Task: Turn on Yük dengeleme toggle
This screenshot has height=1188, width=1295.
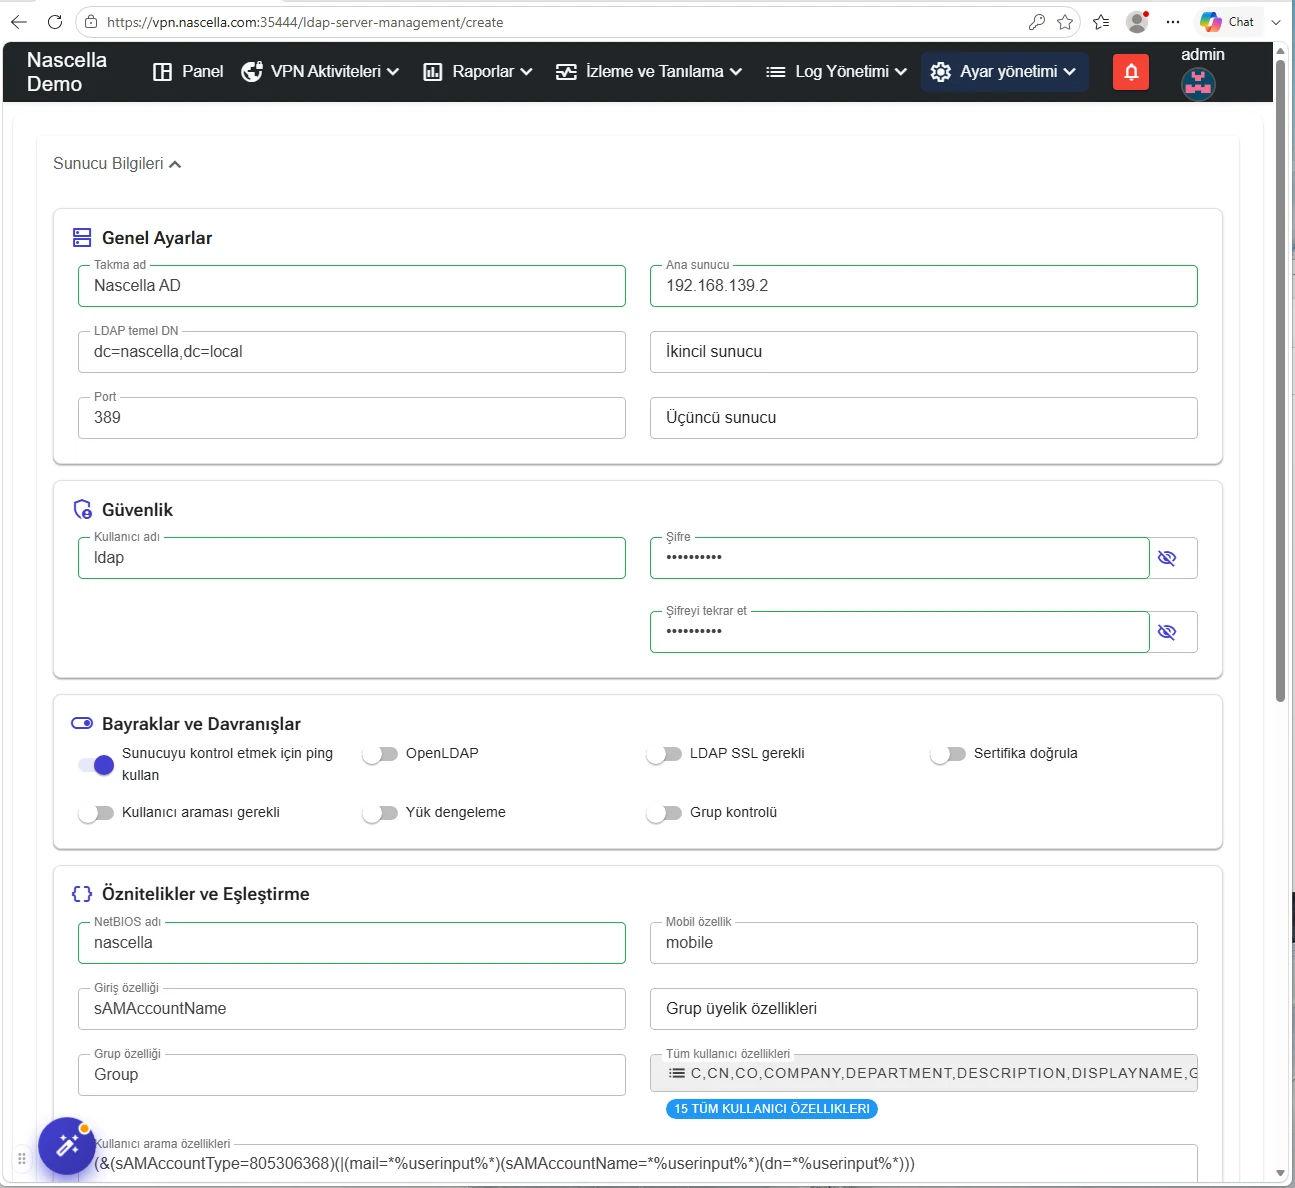Action: pyautogui.click(x=380, y=813)
